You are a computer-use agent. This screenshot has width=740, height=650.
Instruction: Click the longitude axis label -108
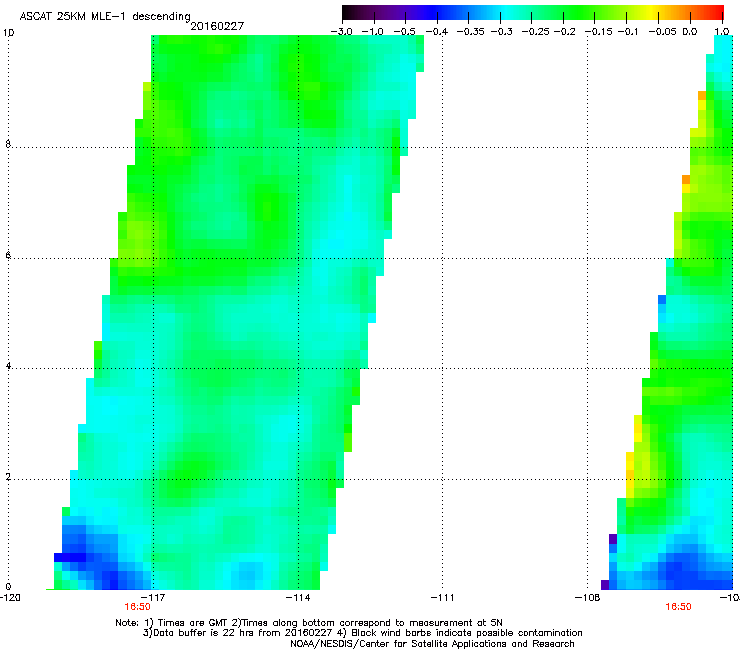(x=588, y=598)
